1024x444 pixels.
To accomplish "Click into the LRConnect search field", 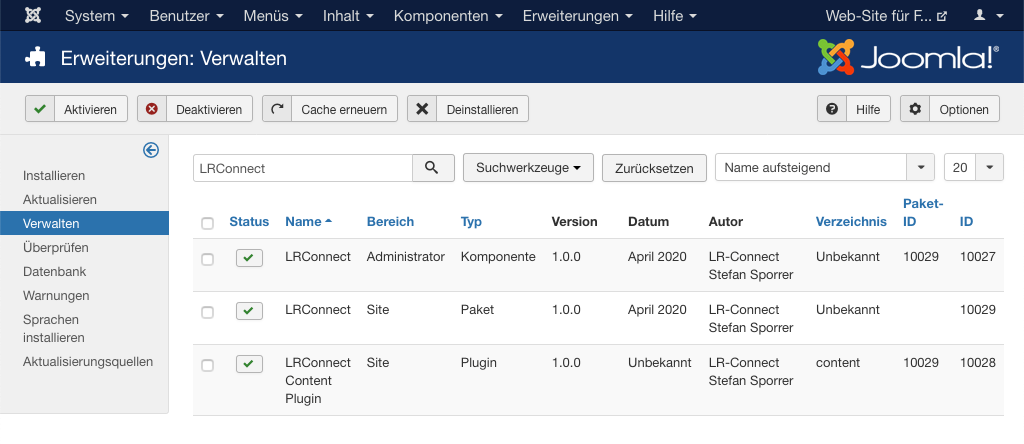I will coord(303,168).
